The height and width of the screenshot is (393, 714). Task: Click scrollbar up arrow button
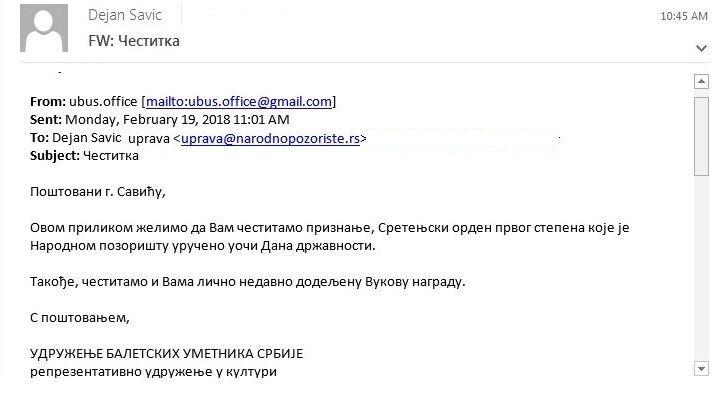coord(701,82)
